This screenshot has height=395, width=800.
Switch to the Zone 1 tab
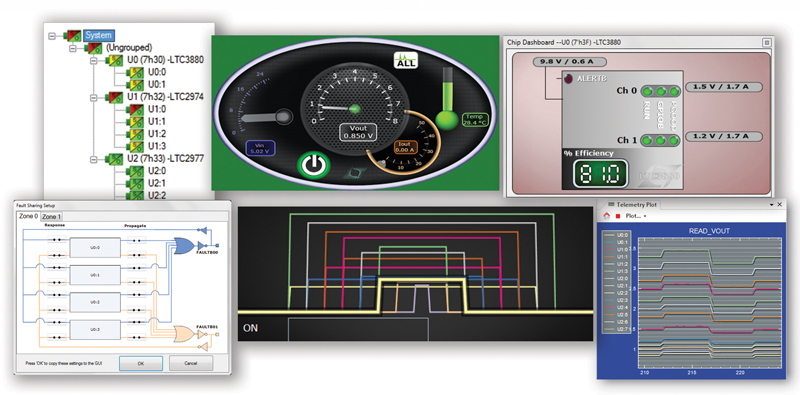(52, 217)
